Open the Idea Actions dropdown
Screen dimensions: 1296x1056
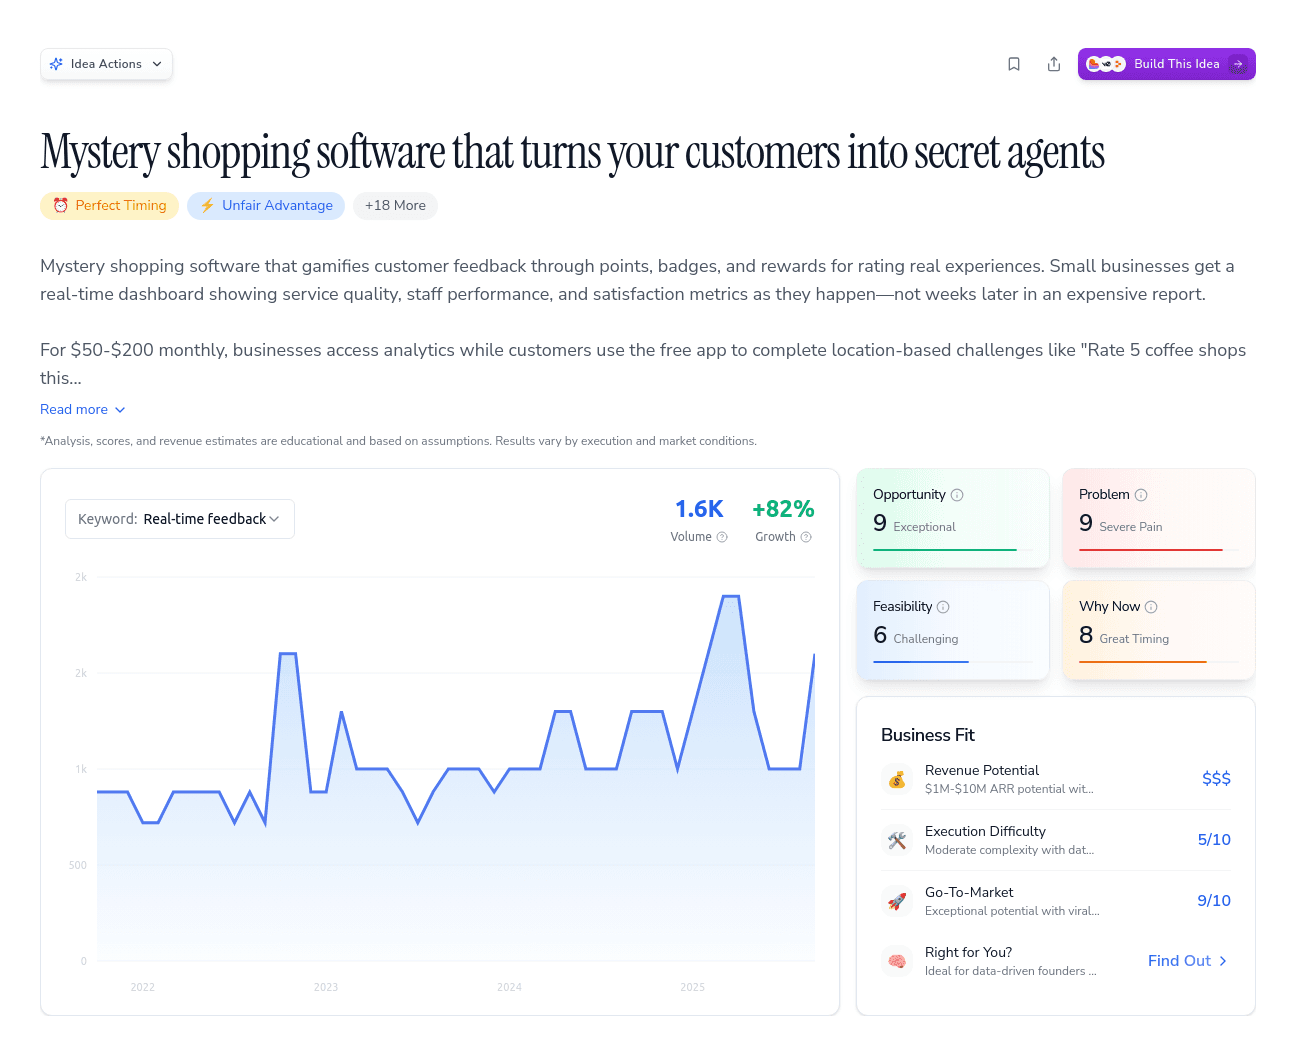[106, 63]
